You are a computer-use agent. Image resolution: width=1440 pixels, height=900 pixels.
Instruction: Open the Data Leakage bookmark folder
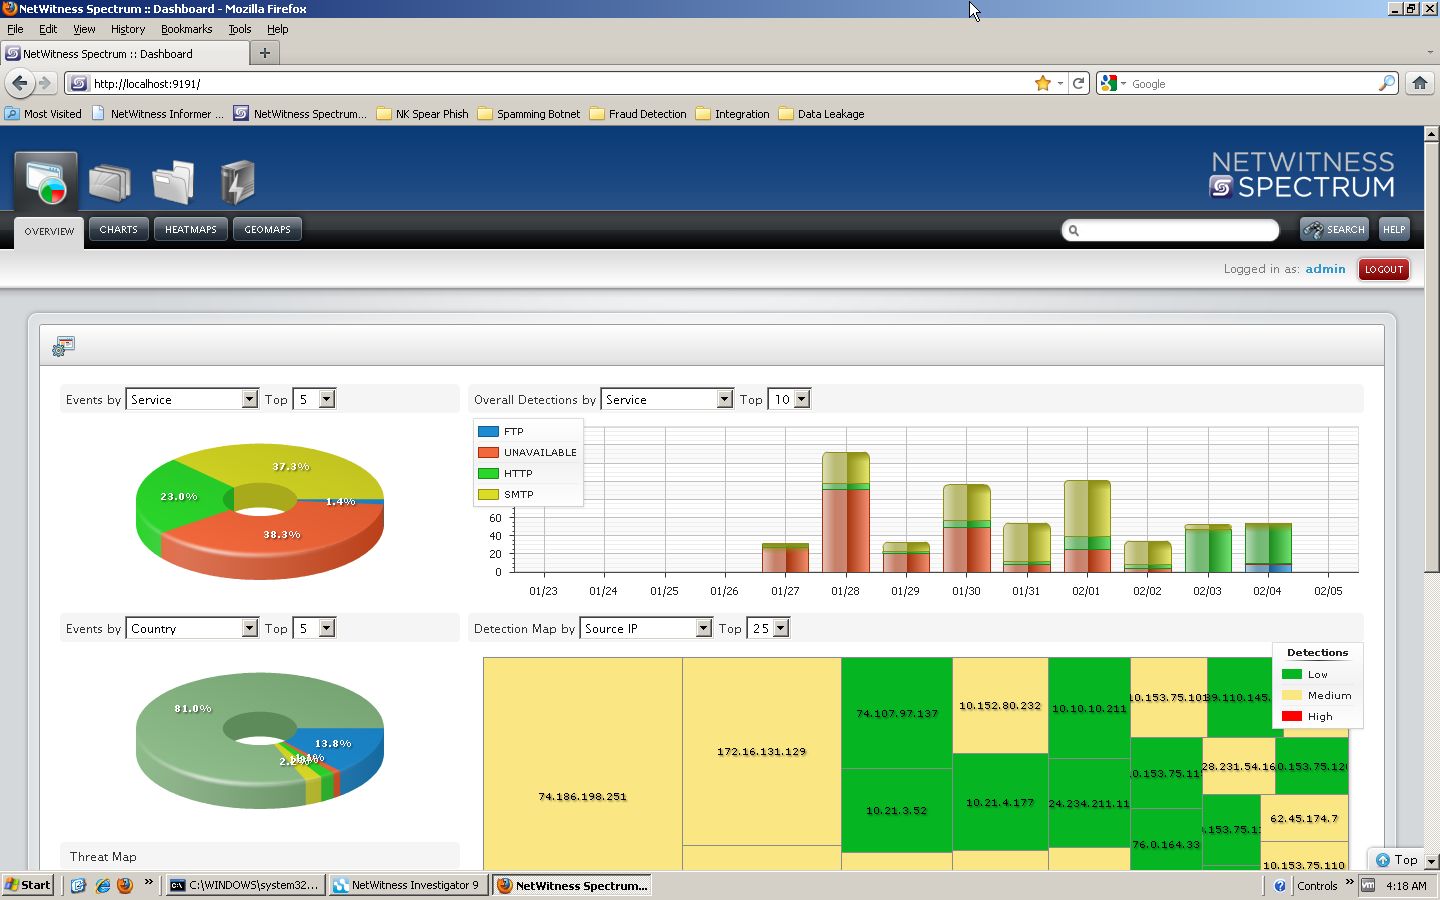(x=821, y=114)
